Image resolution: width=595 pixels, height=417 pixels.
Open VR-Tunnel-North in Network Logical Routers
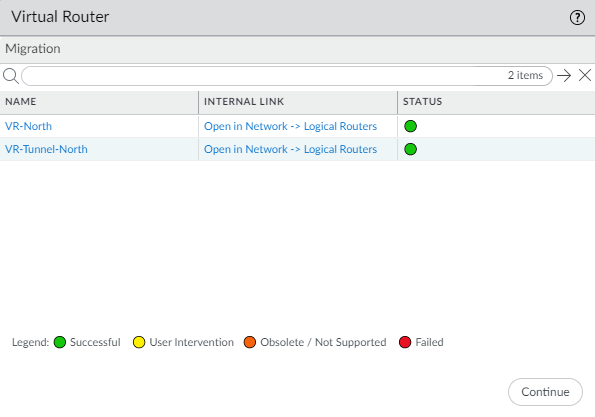coord(290,149)
